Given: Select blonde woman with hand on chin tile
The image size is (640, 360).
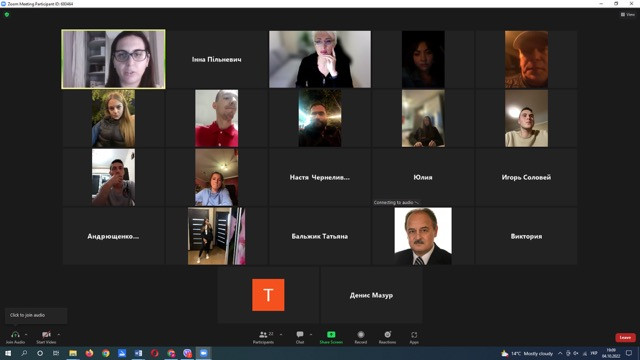Looking at the screenshot, I should point(320,59).
